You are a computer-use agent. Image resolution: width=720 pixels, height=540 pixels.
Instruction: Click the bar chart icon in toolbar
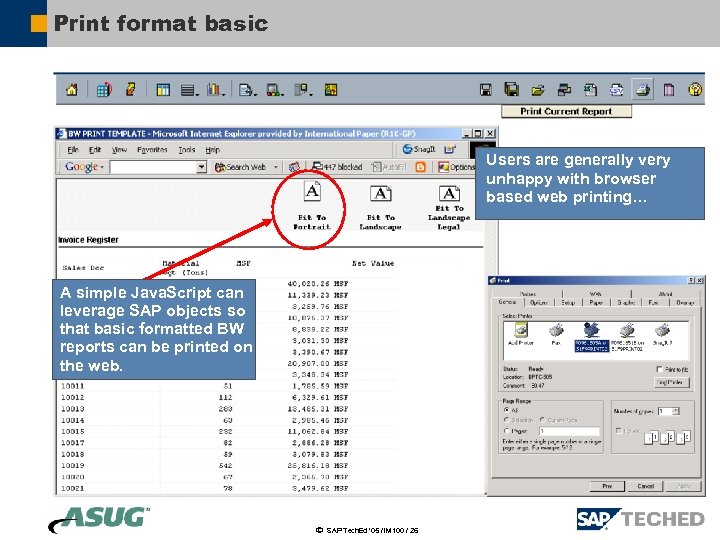215,89
